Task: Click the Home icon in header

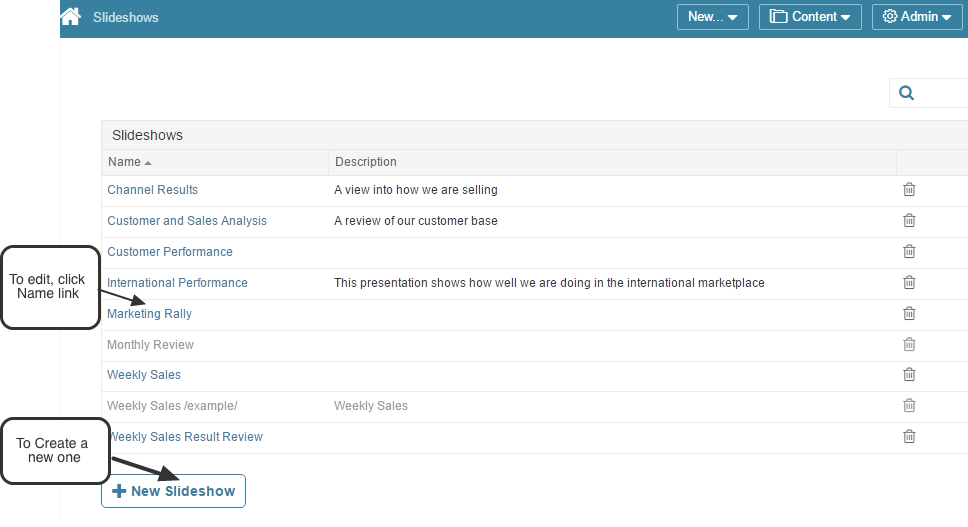Action: click(x=70, y=17)
